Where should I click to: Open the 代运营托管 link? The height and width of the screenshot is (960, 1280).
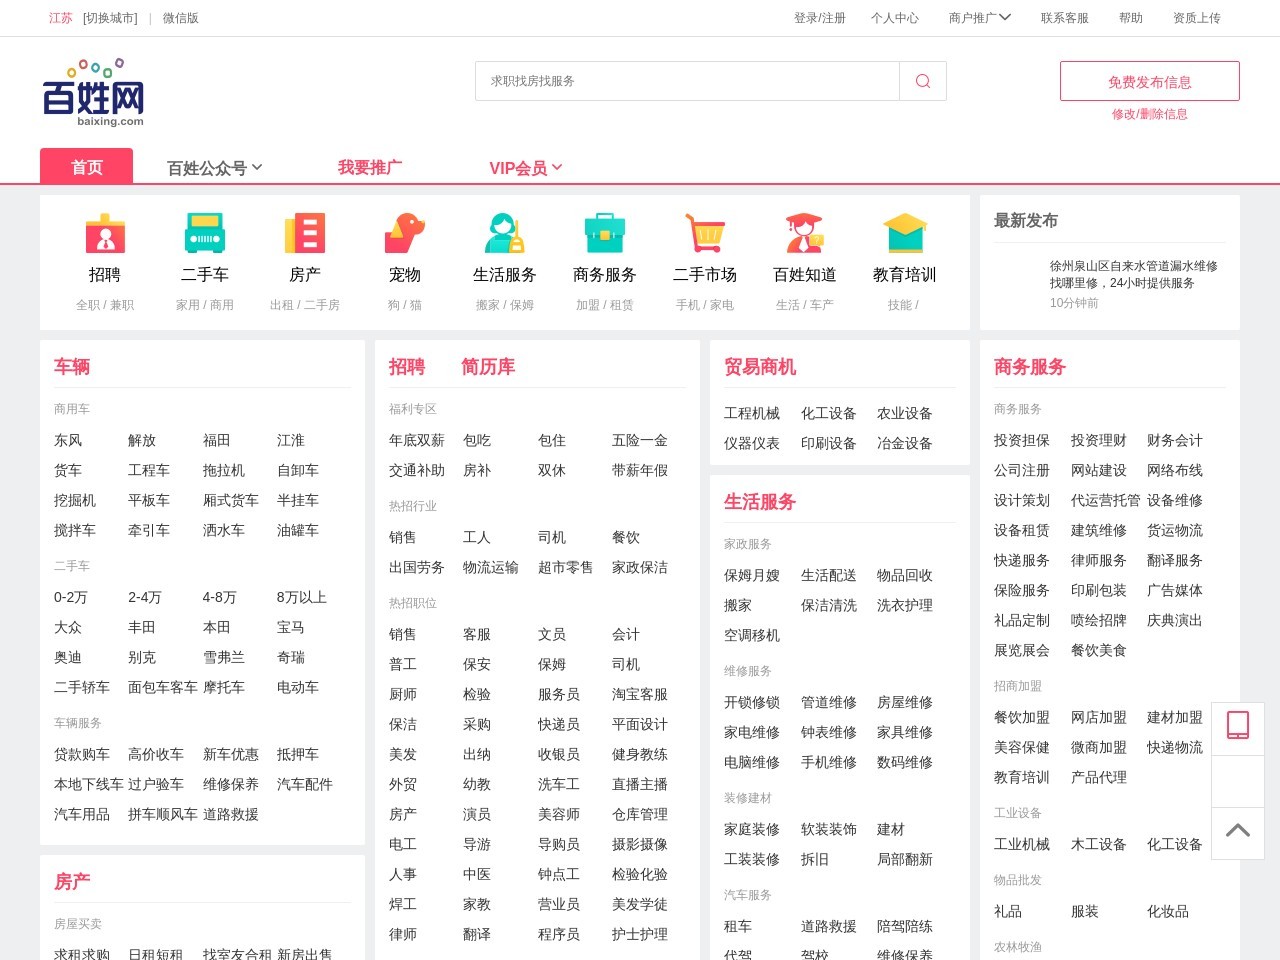(x=1106, y=500)
